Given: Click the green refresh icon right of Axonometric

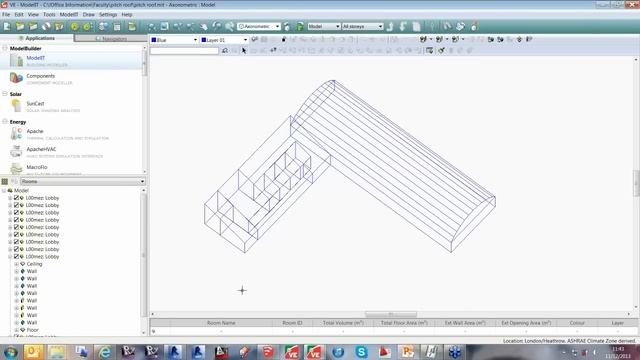Looking at the screenshot, I should point(300,27).
